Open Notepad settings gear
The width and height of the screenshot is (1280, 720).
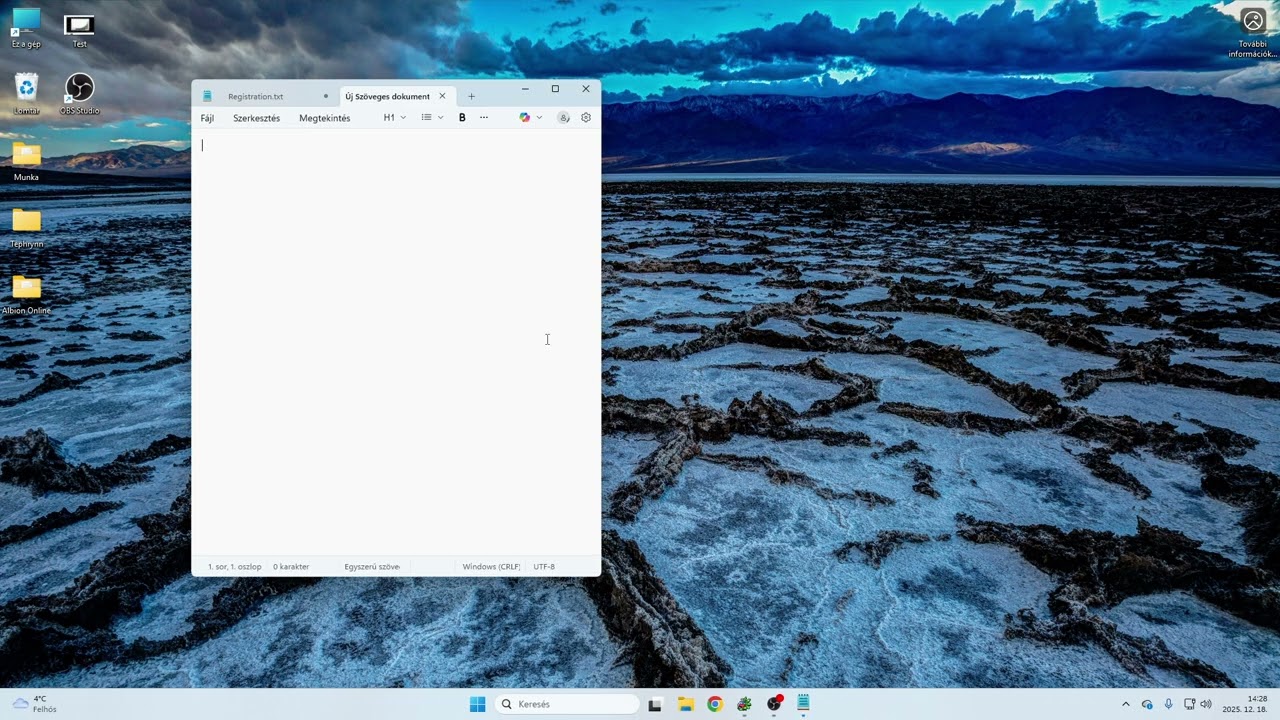click(x=586, y=118)
